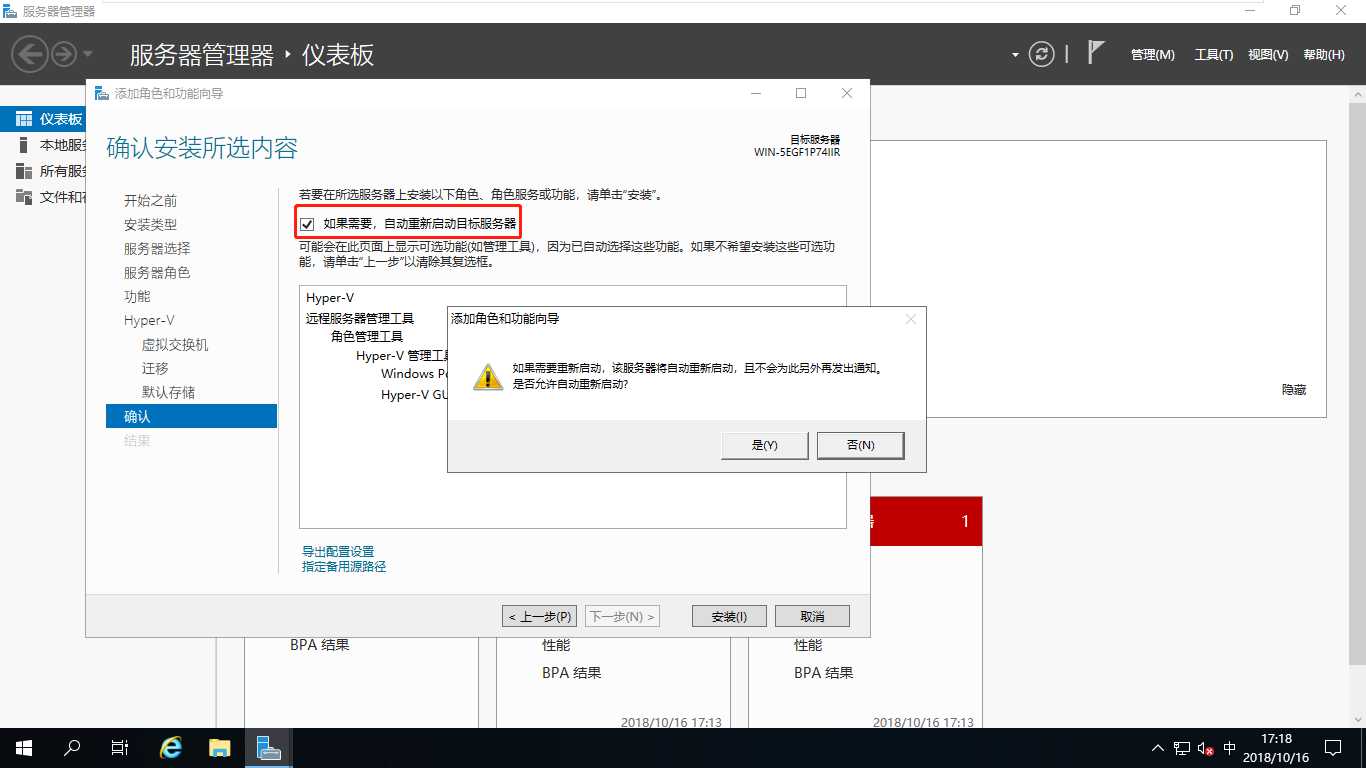
Task: Click the wizard title bar icon
Action: [102, 93]
